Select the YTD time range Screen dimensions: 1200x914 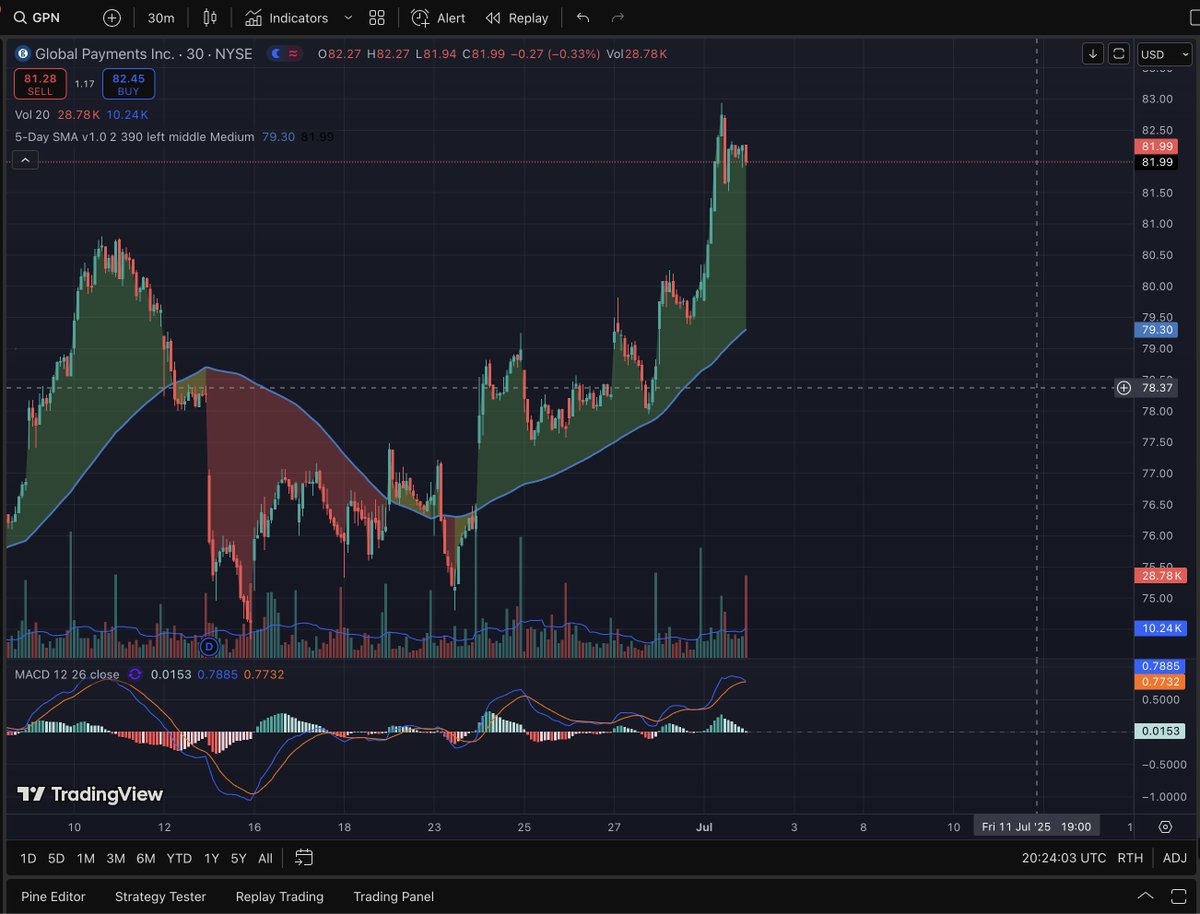179,858
